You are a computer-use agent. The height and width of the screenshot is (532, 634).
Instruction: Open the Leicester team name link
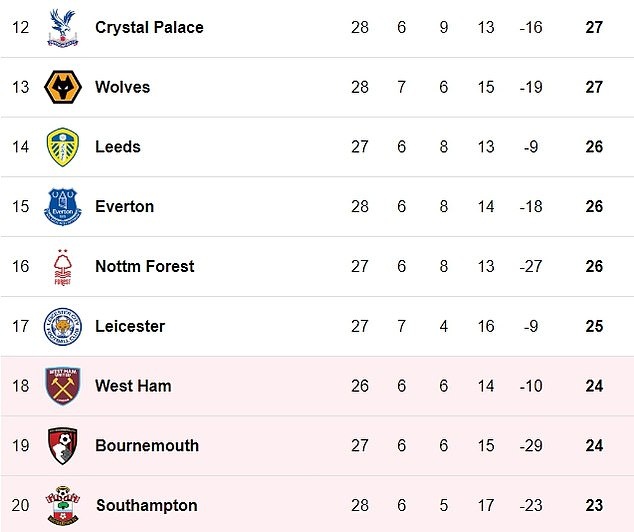(130, 327)
